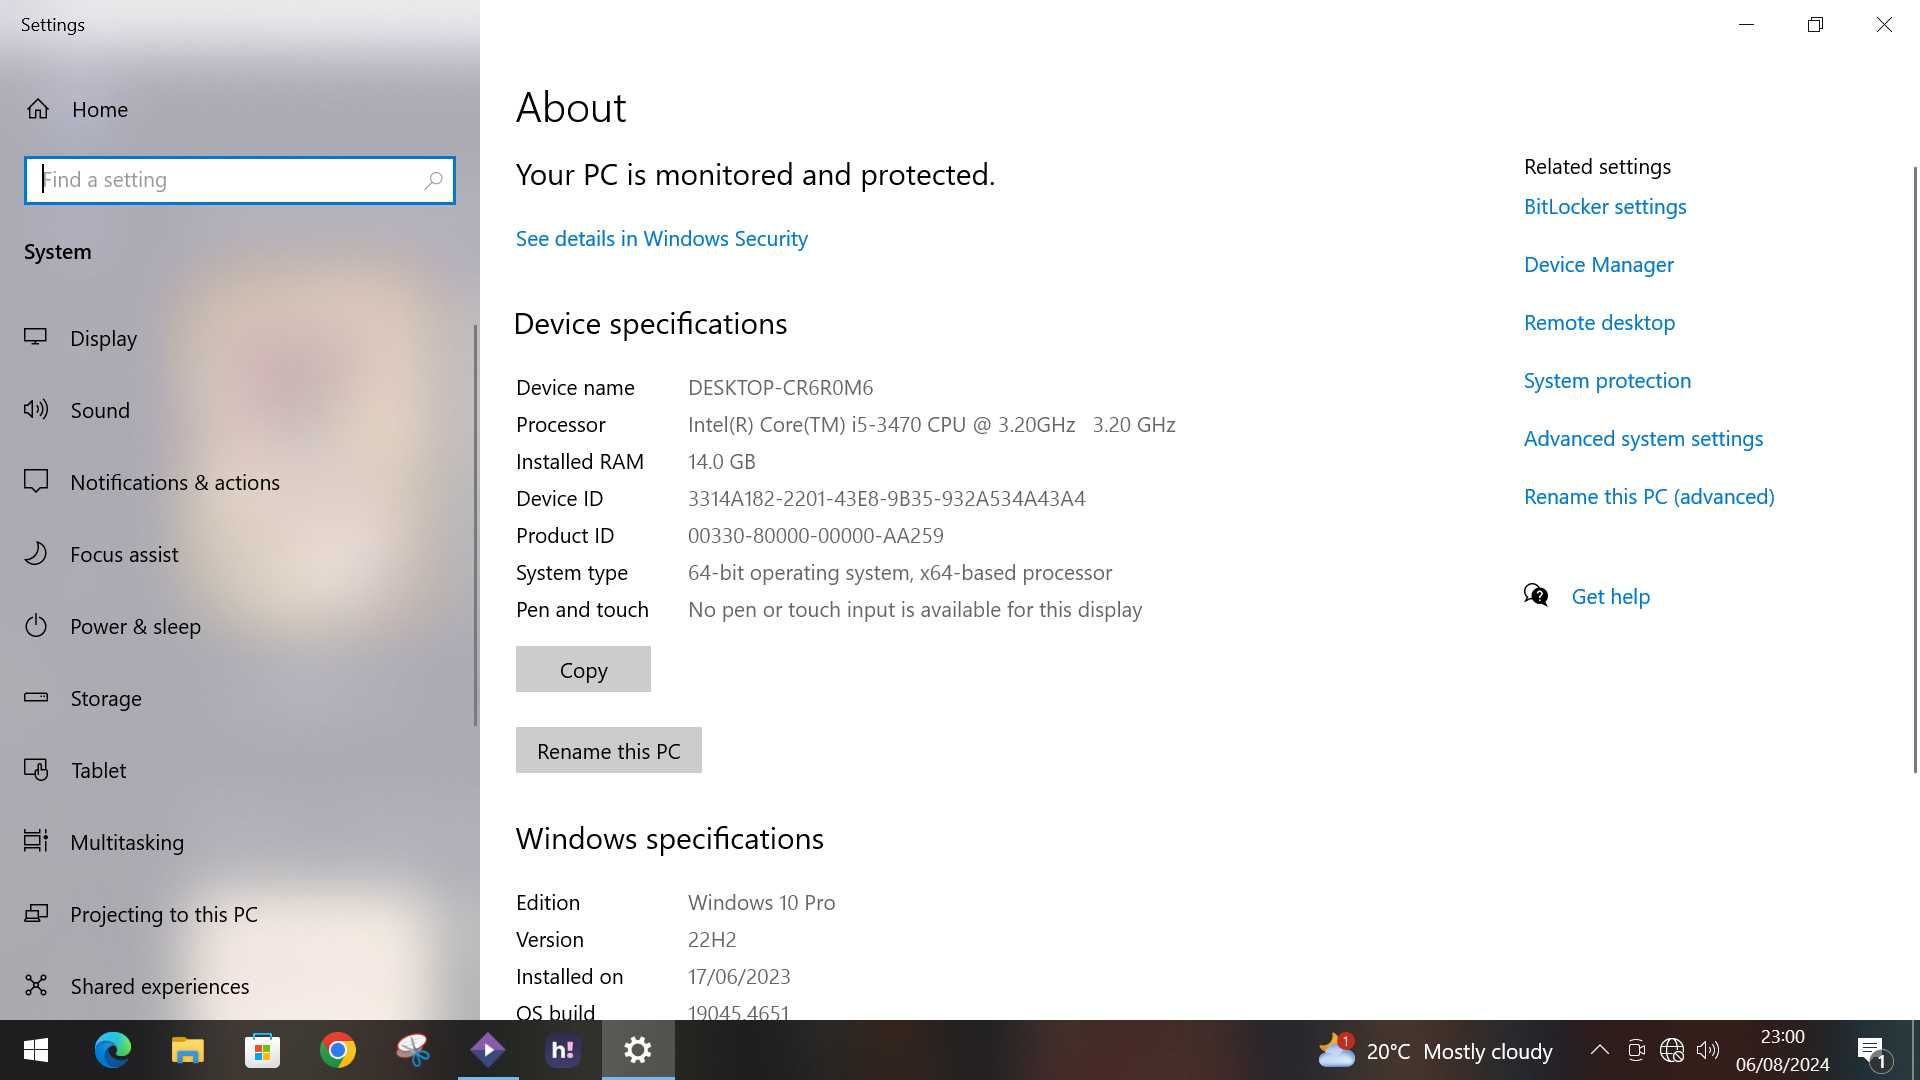The width and height of the screenshot is (1920, 1080).
Task: Open the purple play-arrow taskbar app
Action: [488, 1050]
